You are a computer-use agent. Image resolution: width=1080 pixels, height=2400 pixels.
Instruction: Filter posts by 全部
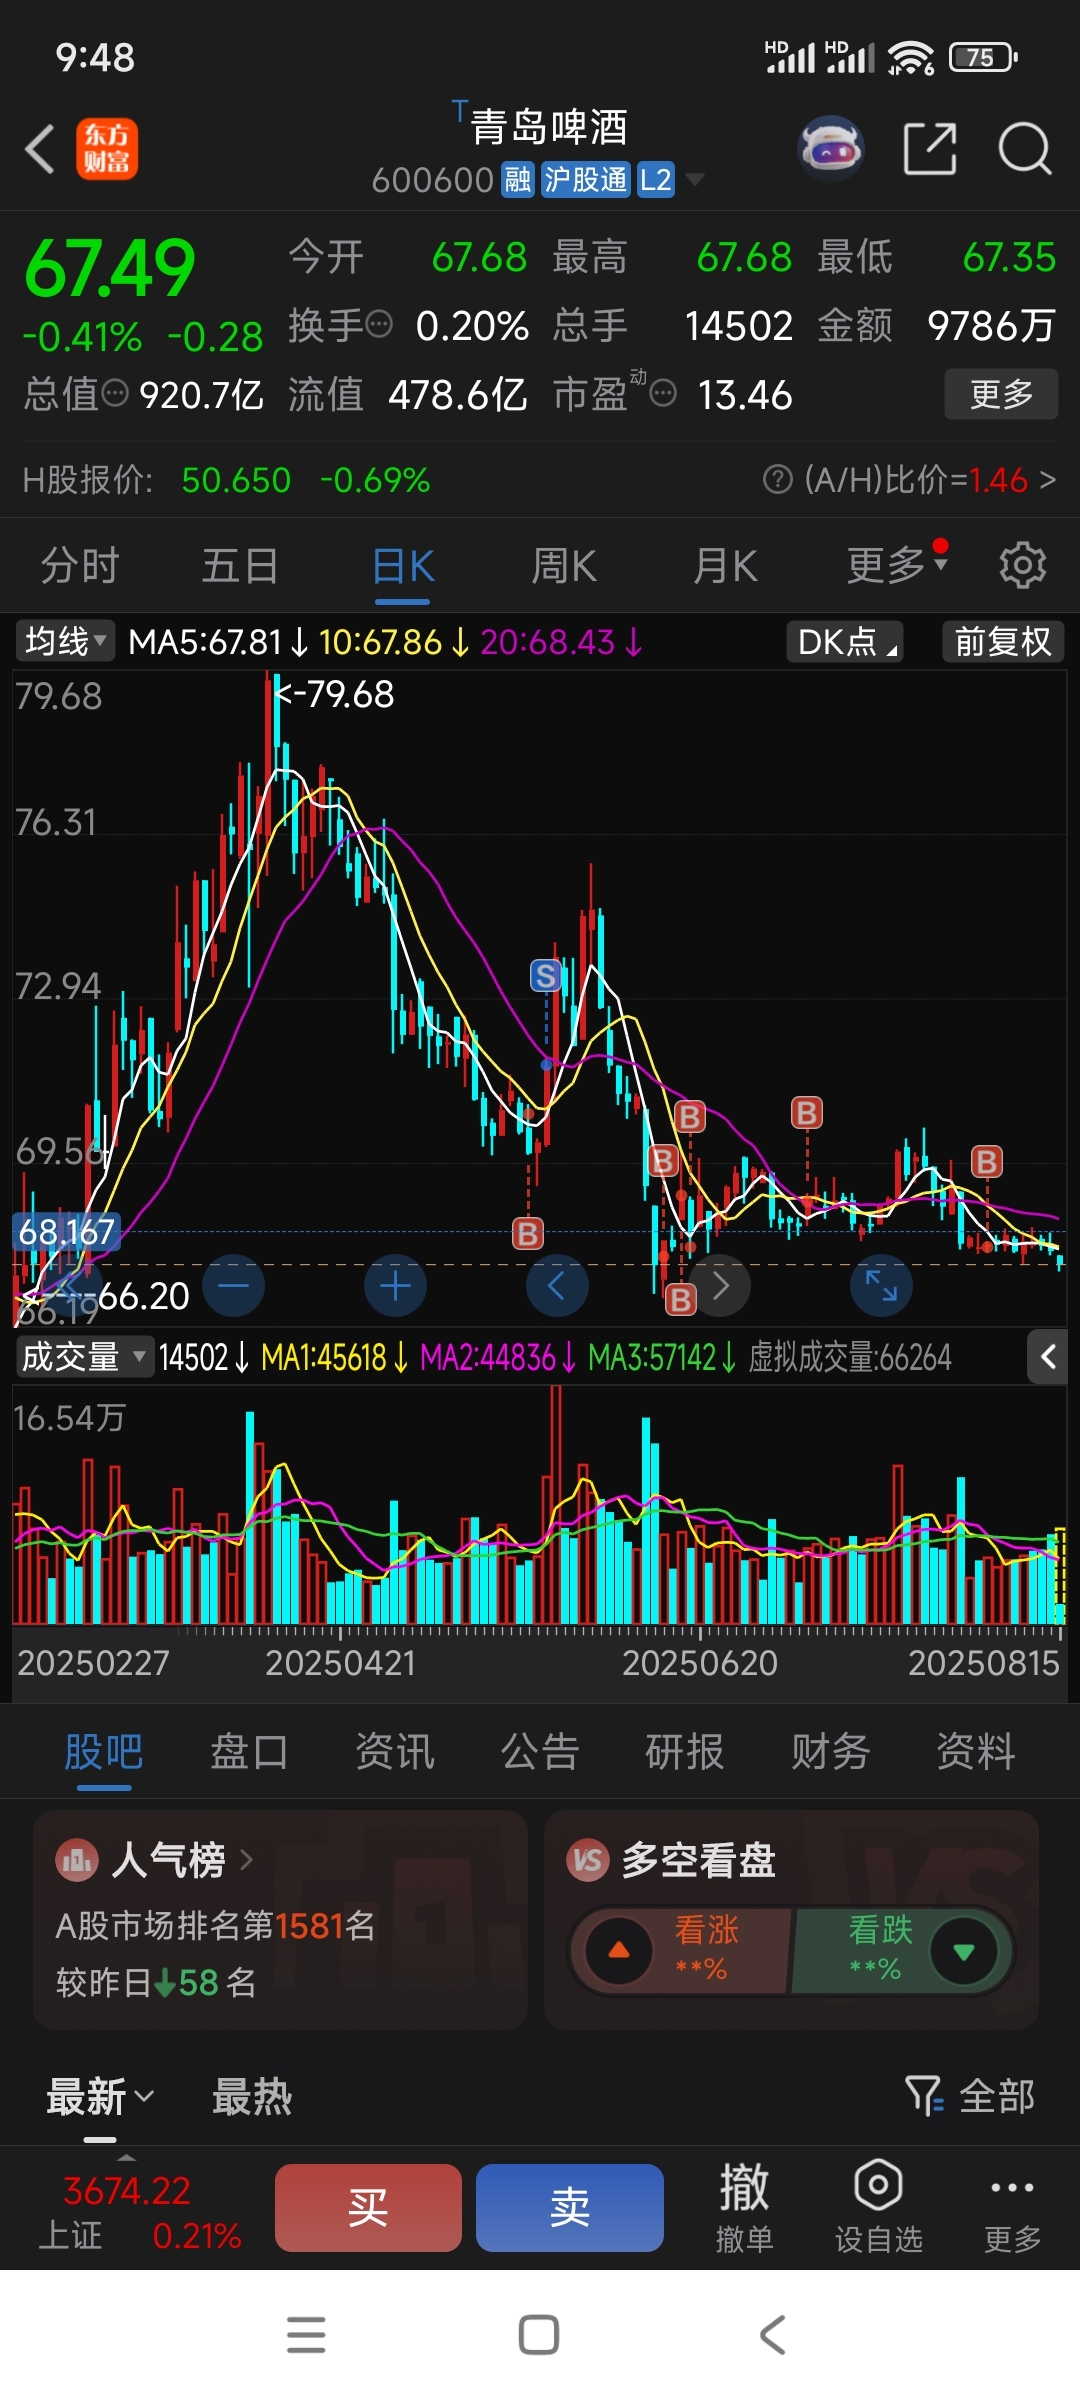(996, 2095)
